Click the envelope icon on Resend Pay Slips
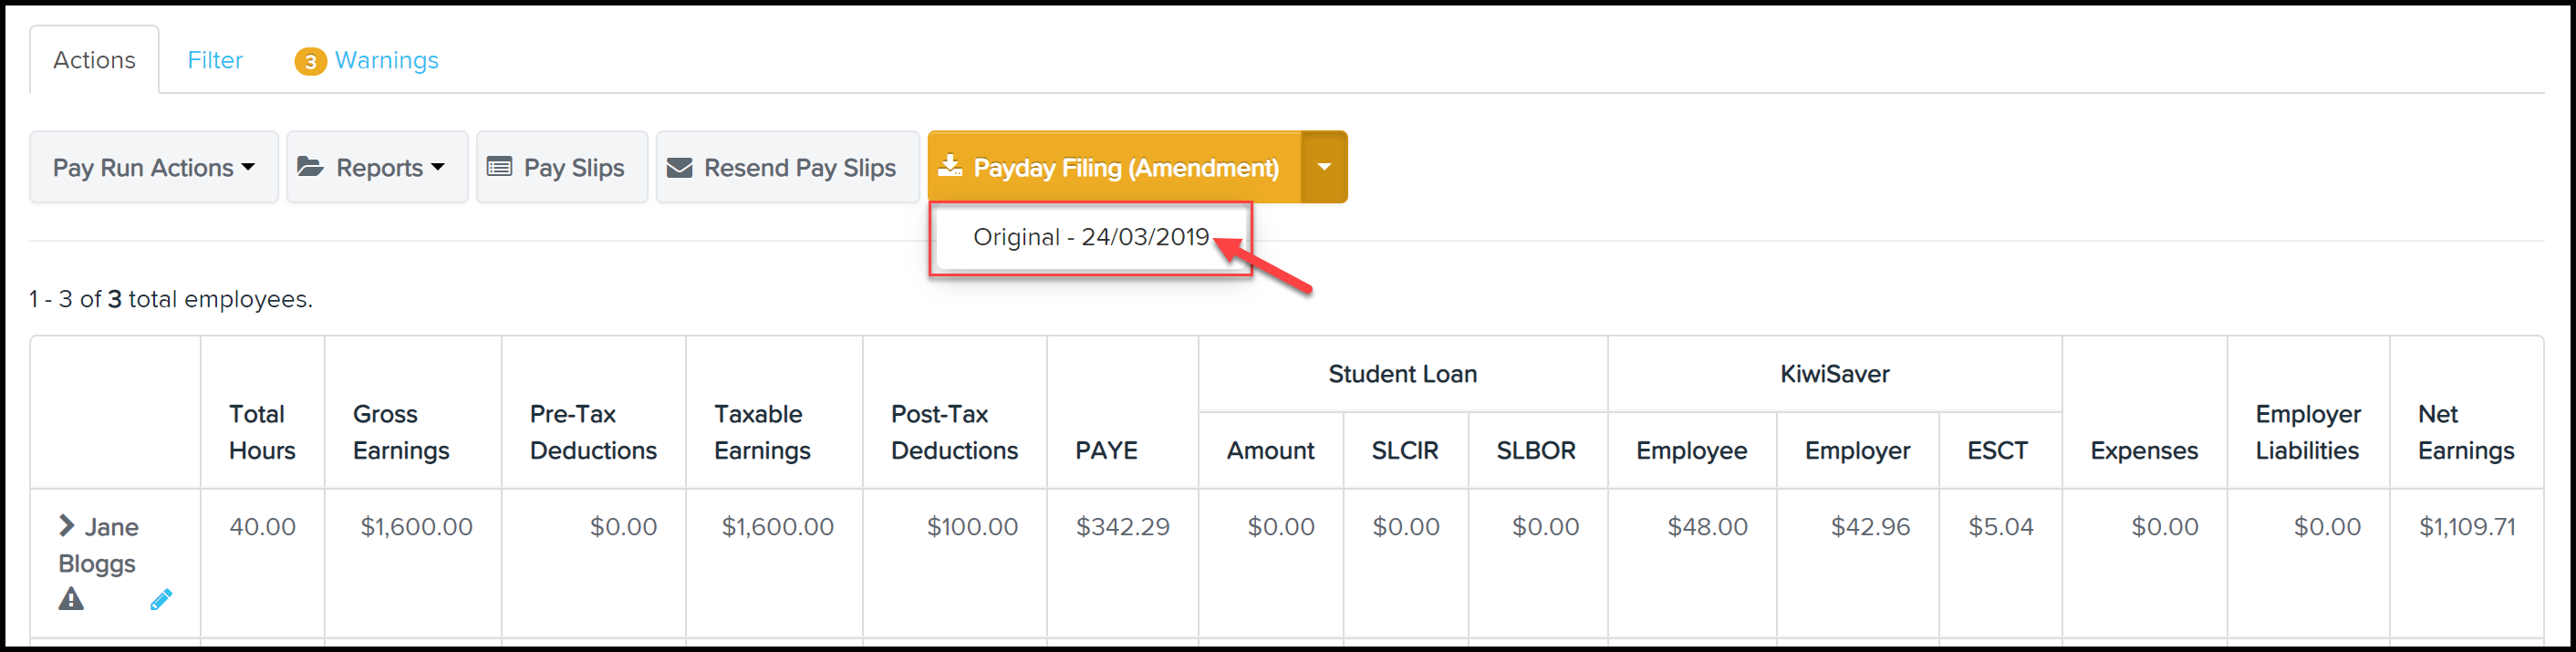 (x=680, y=167)
